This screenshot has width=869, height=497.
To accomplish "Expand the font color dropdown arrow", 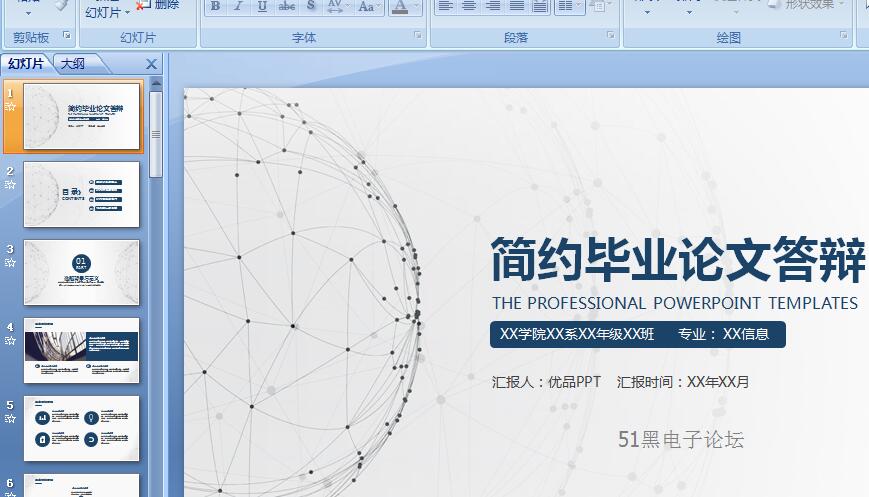I will point(415,7).
